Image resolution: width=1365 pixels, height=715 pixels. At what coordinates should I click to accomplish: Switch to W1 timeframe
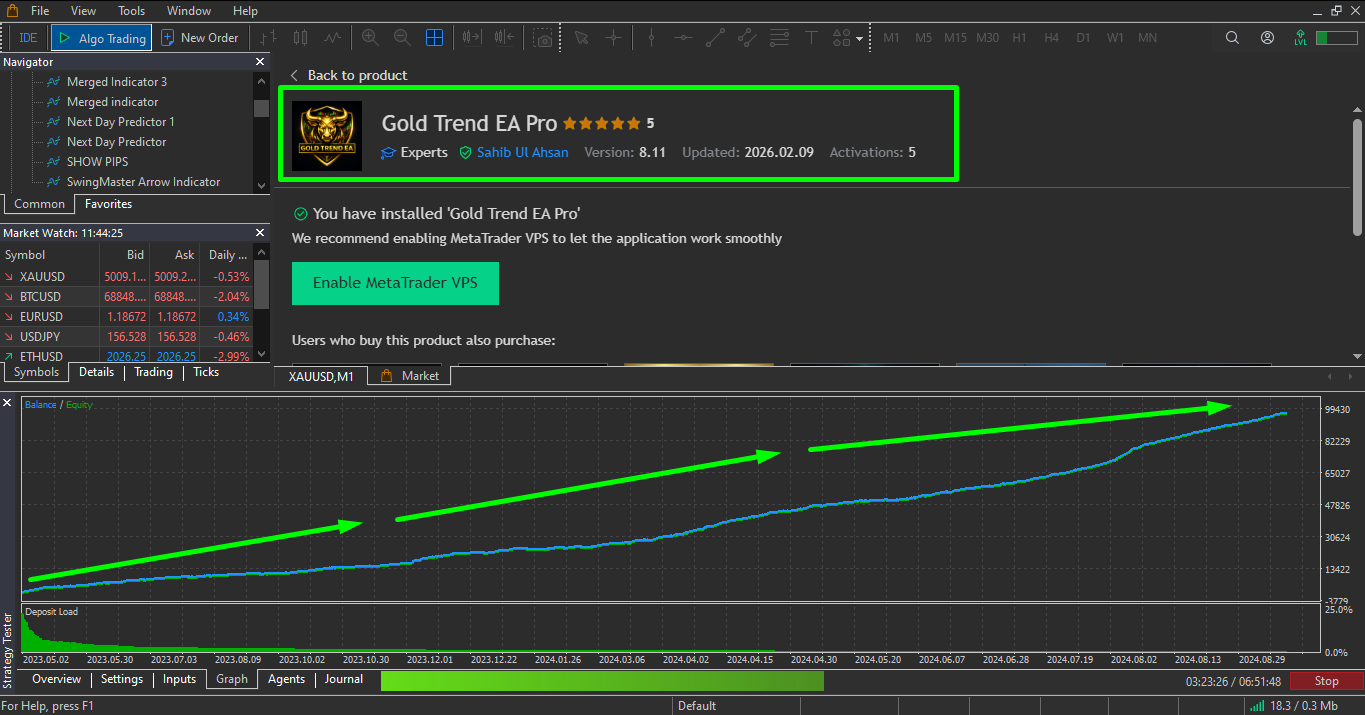tap(1115, 38)
